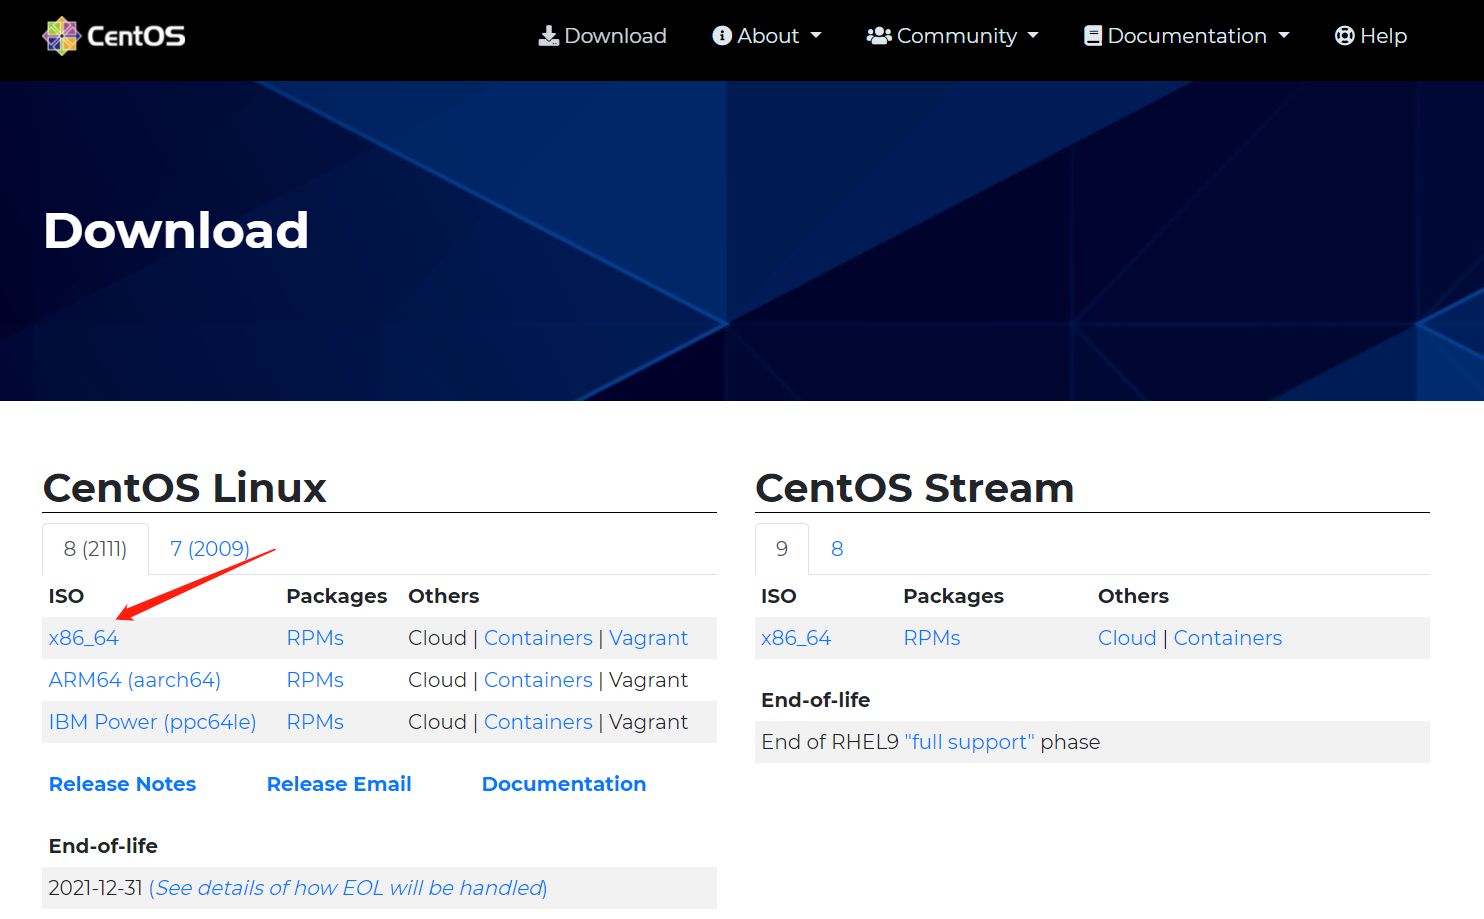
Task: Select the CentOS Linux 8 (2111) tab
Action: [95, 549]
